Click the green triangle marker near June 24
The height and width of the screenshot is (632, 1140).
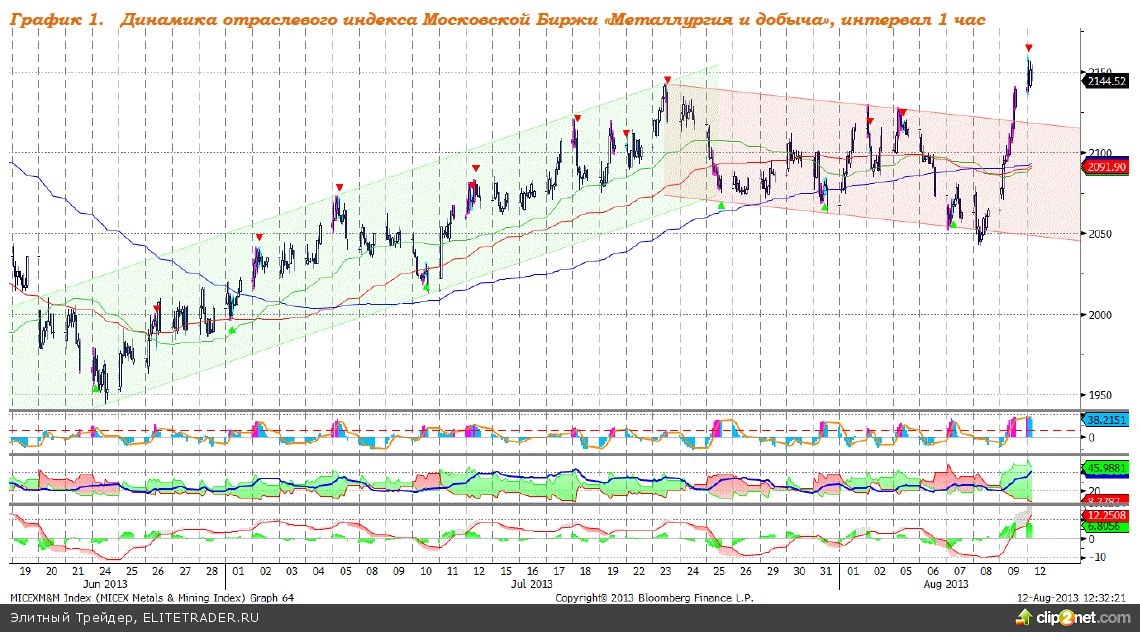[95, 388]
